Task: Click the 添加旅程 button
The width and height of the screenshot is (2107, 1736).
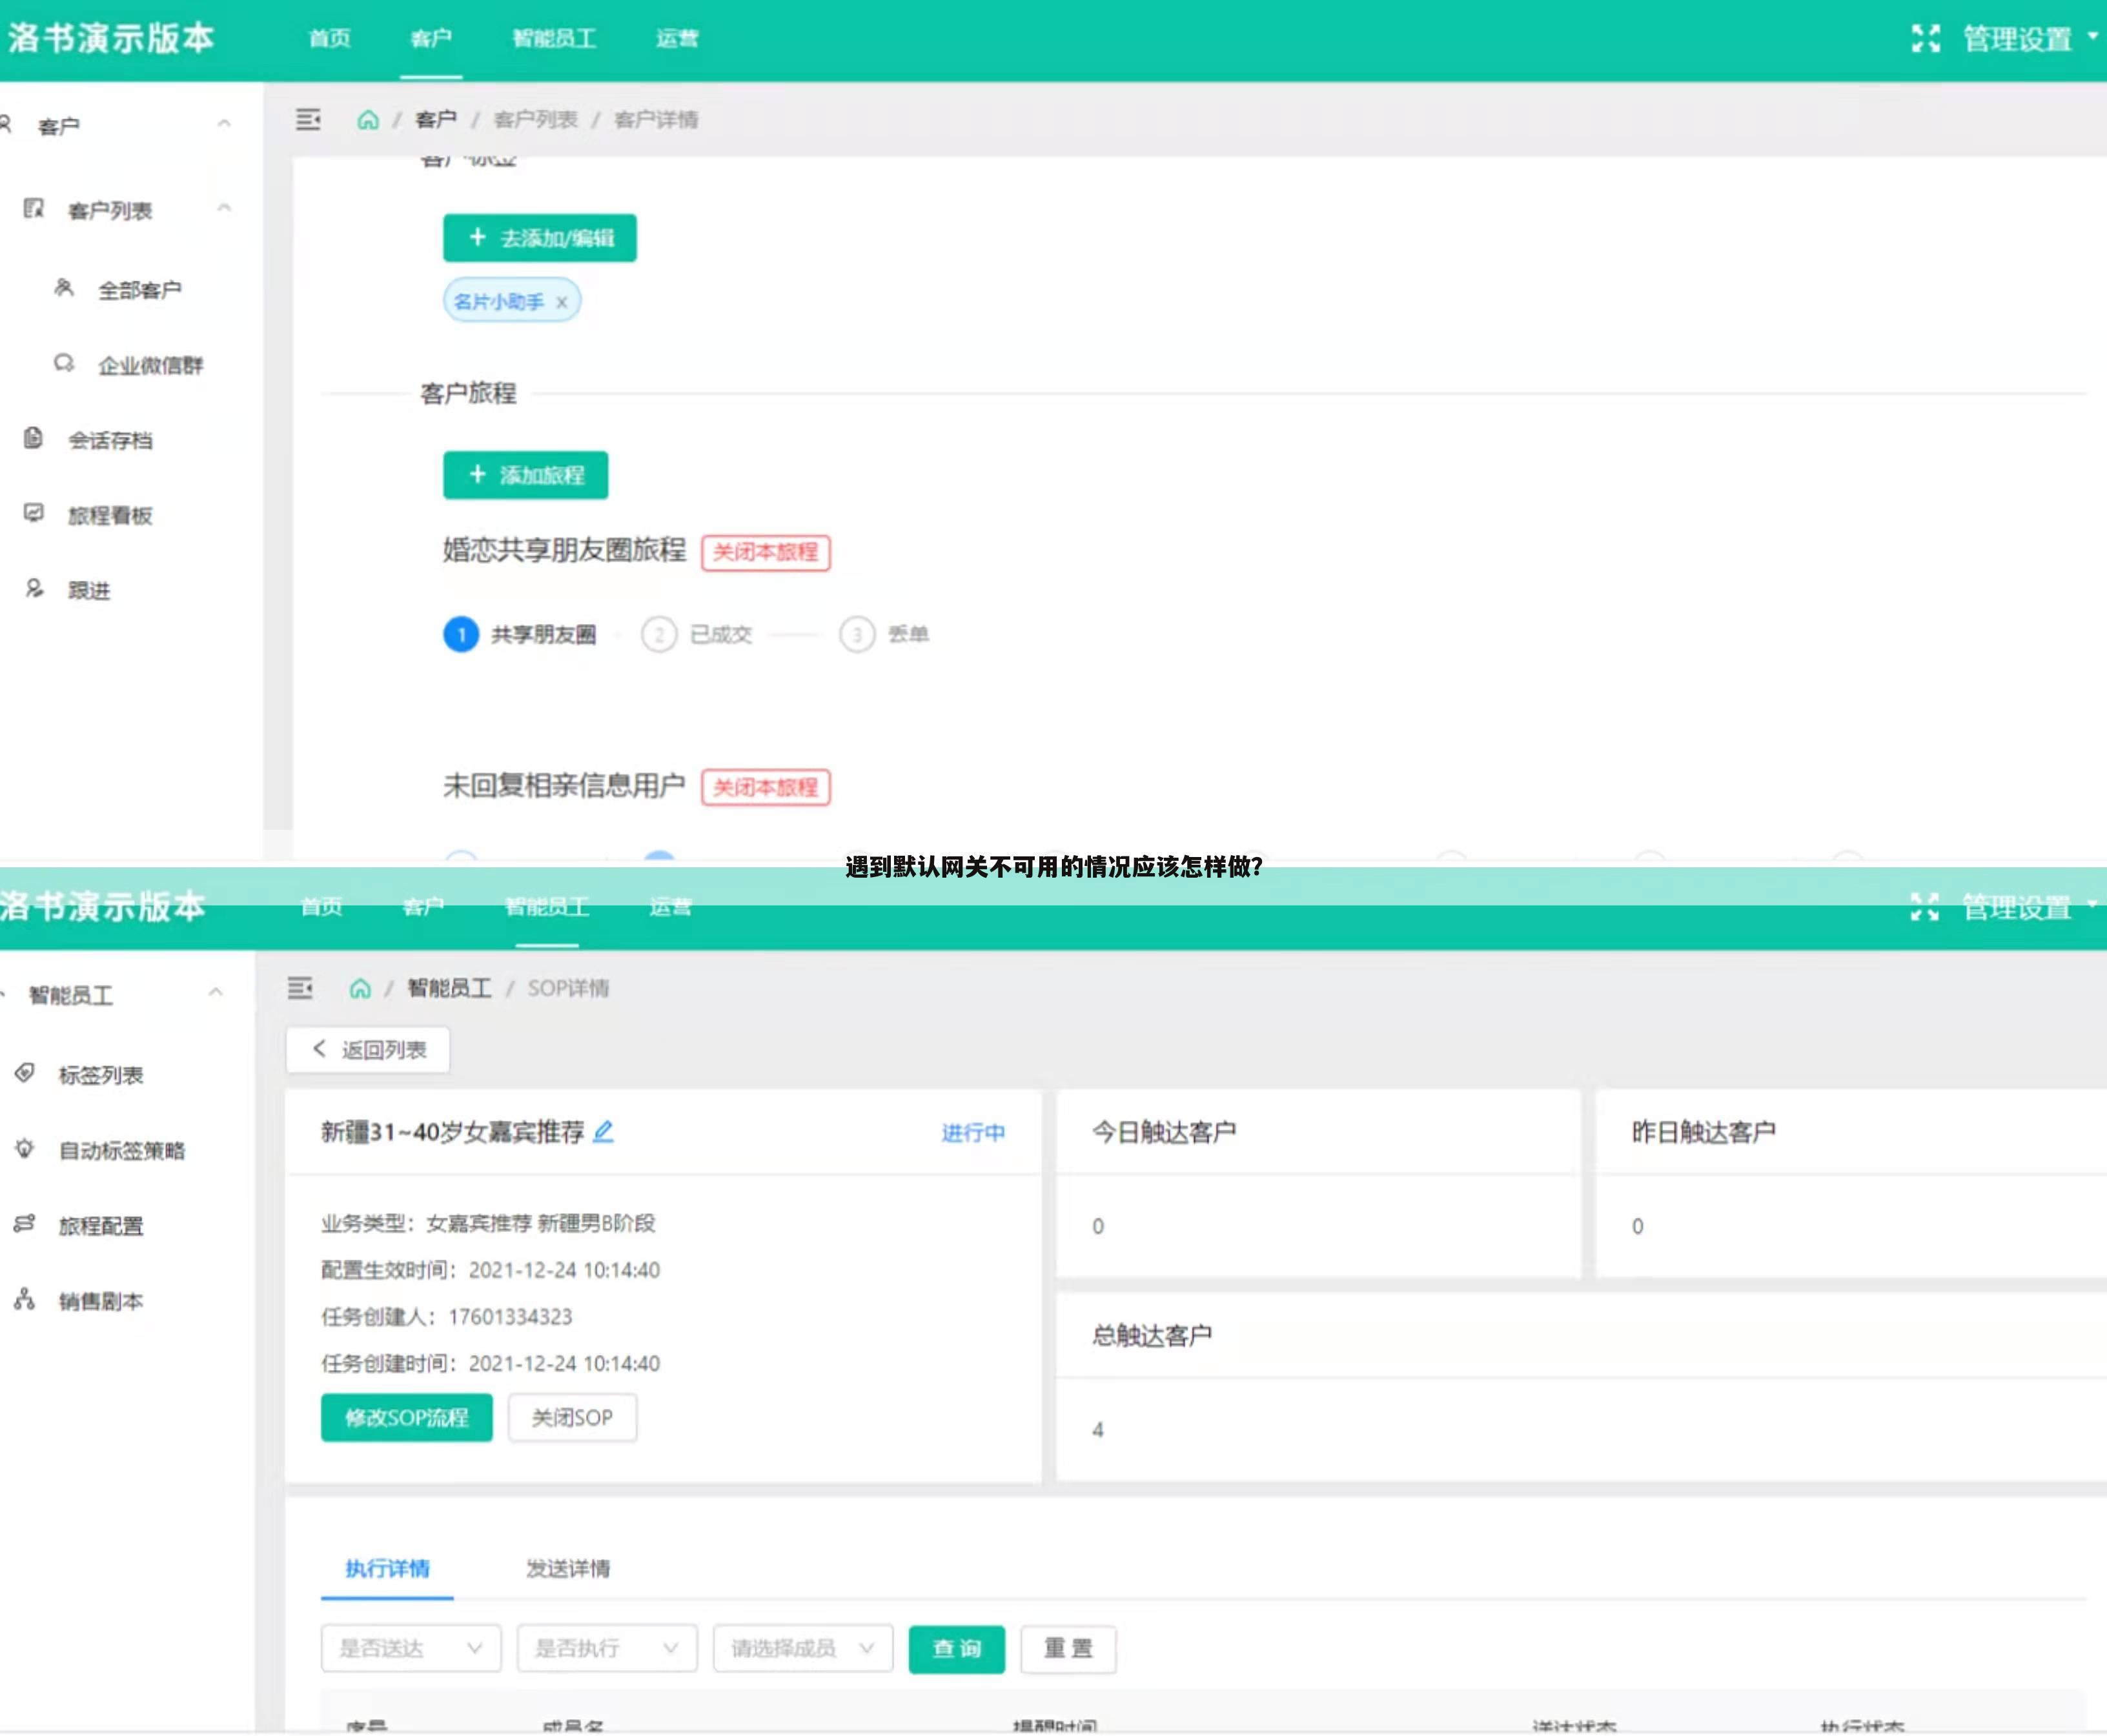Action: 525,475
